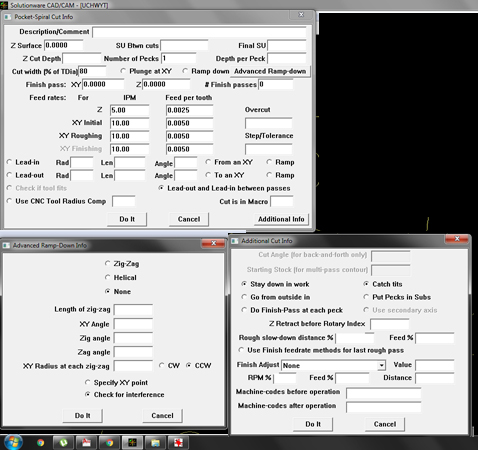Open the File Explorer taskbar icon
The width and height of the screenshot is (478, 450).
[x=155, y=443]
